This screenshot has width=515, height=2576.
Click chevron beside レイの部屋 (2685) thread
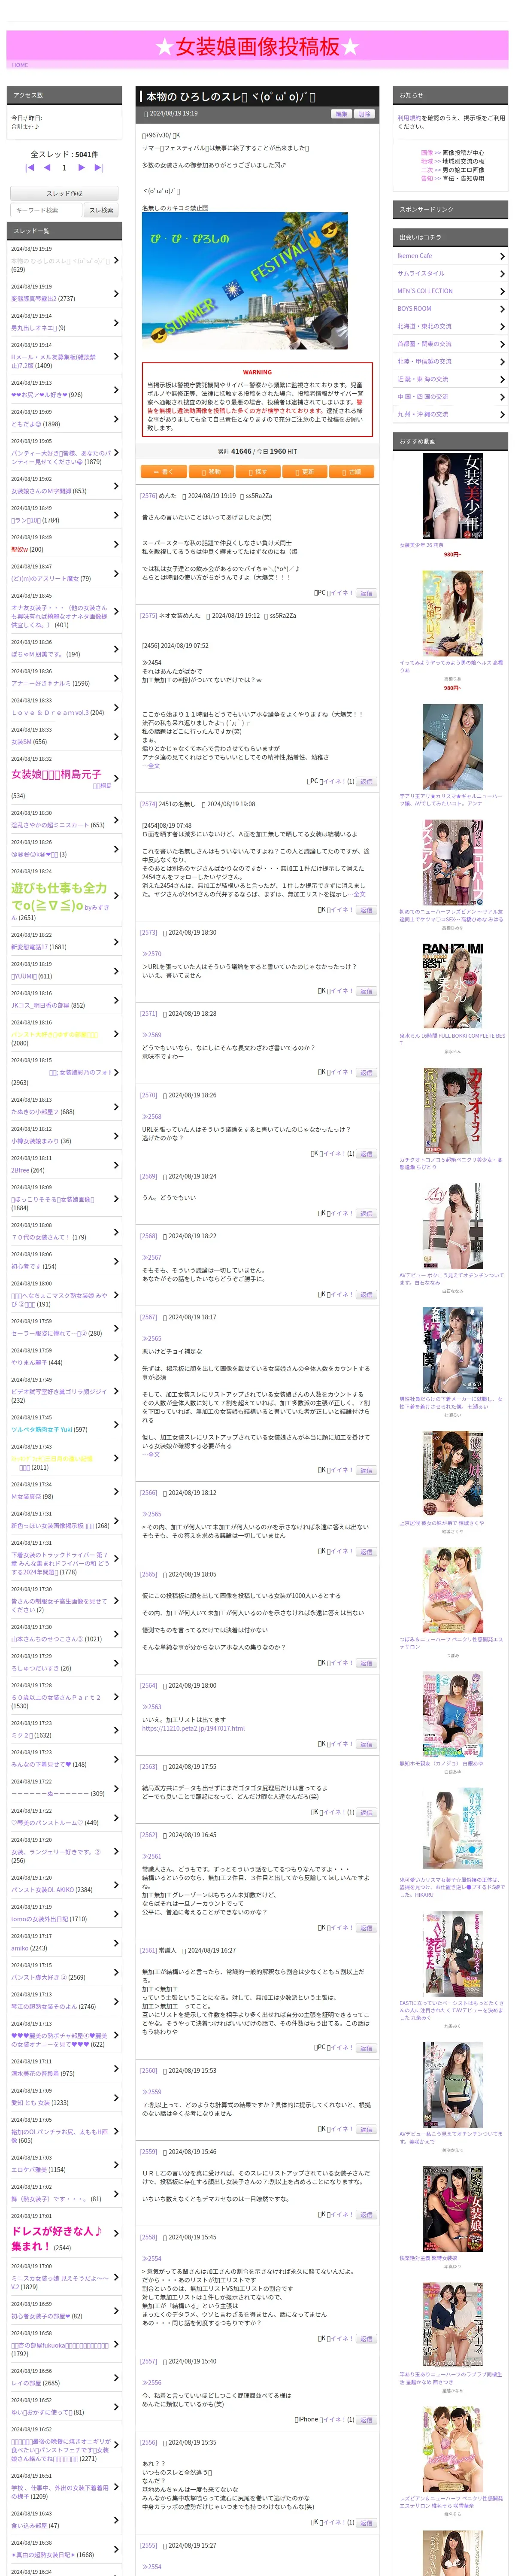click(x=116, y=2378)
